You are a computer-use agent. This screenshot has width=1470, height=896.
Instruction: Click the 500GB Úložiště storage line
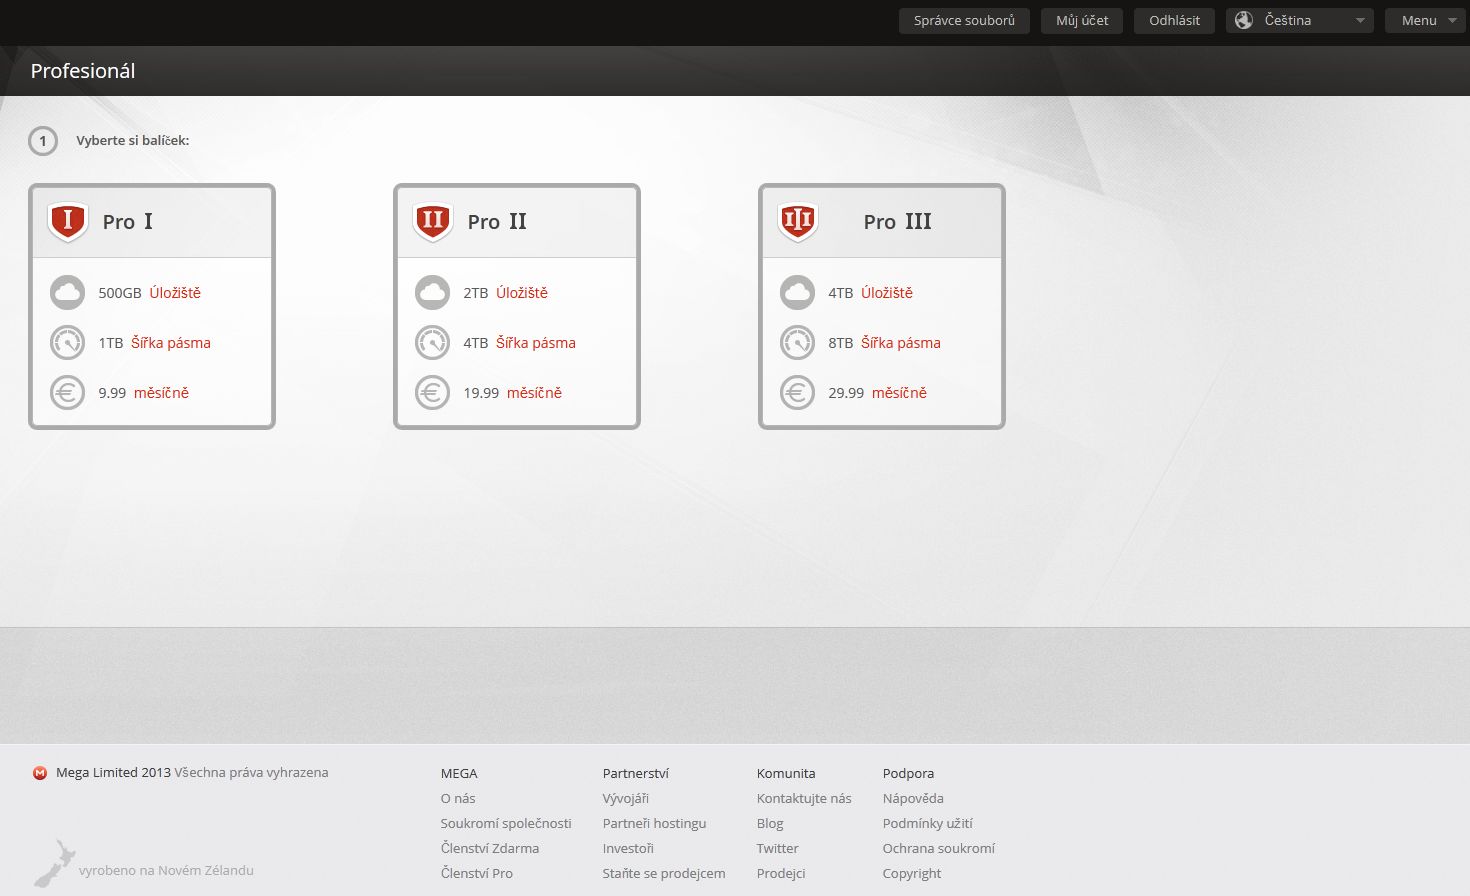click(150, 293)
